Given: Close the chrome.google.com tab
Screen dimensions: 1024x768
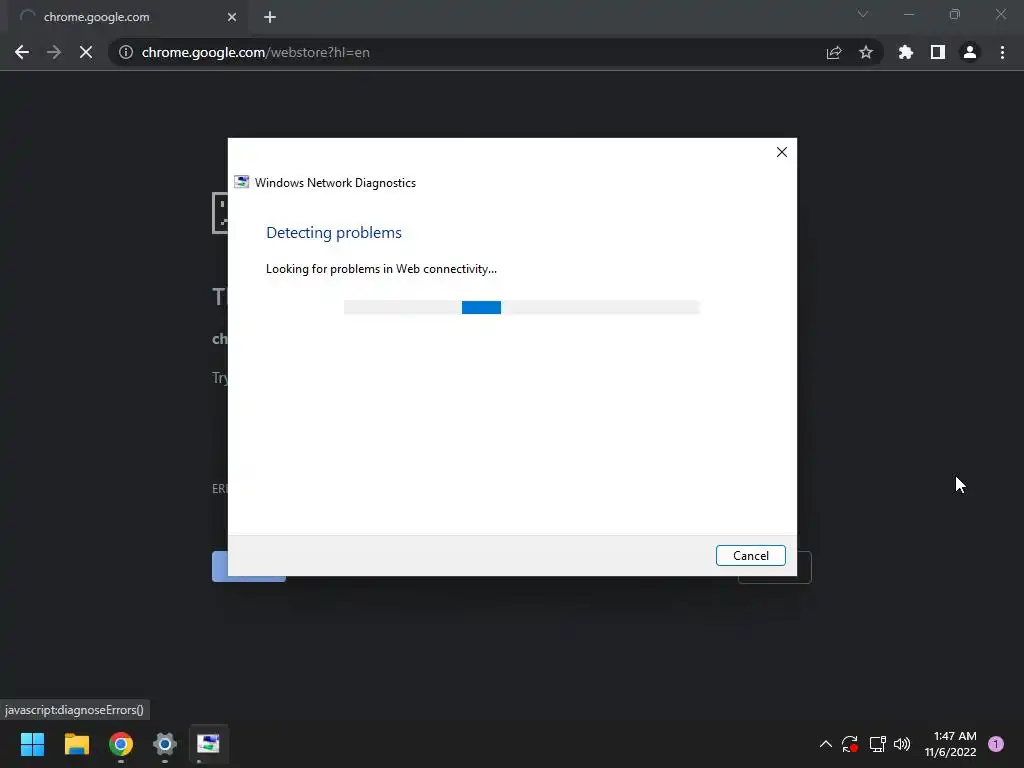Looking at the screenshot, I should tap(232, 17).
